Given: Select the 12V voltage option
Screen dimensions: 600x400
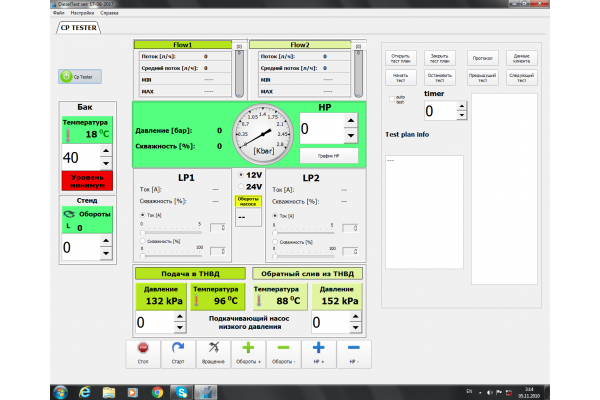Looking at the screenshot, I should click(x=240, y=174).
